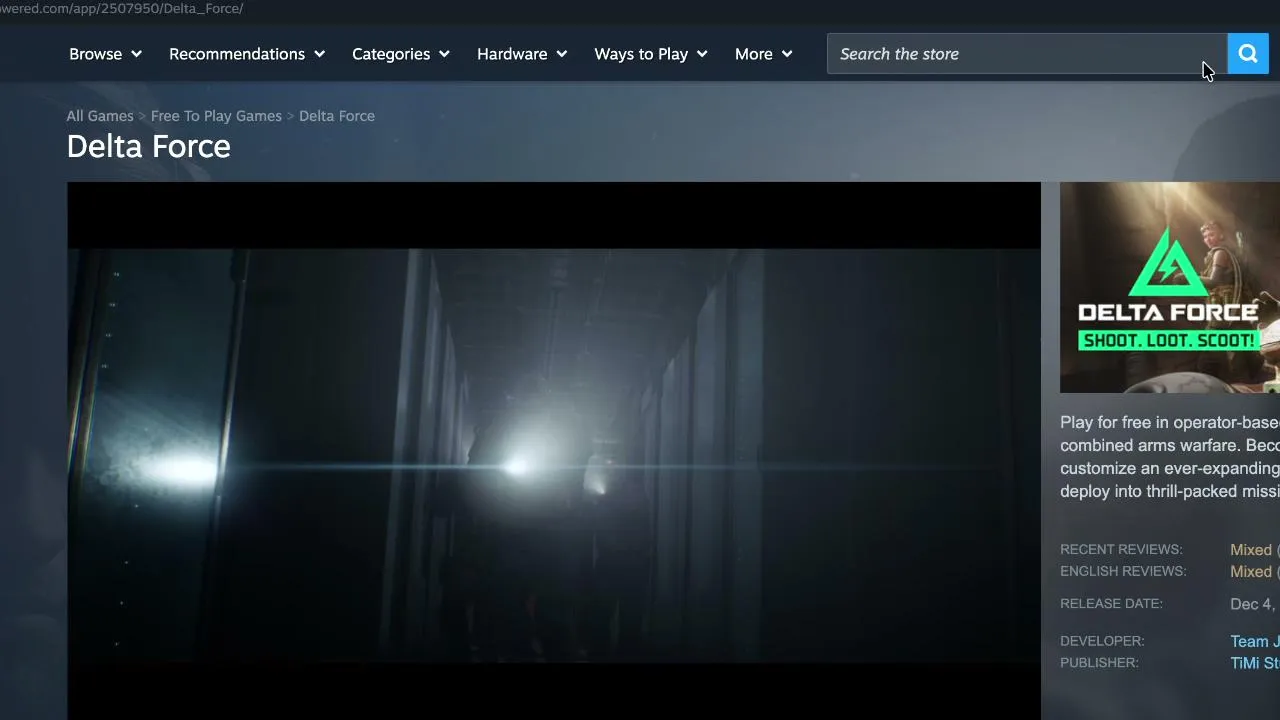Click the Delta Force trailer video

pyautogui.click(x=554, y=451)
